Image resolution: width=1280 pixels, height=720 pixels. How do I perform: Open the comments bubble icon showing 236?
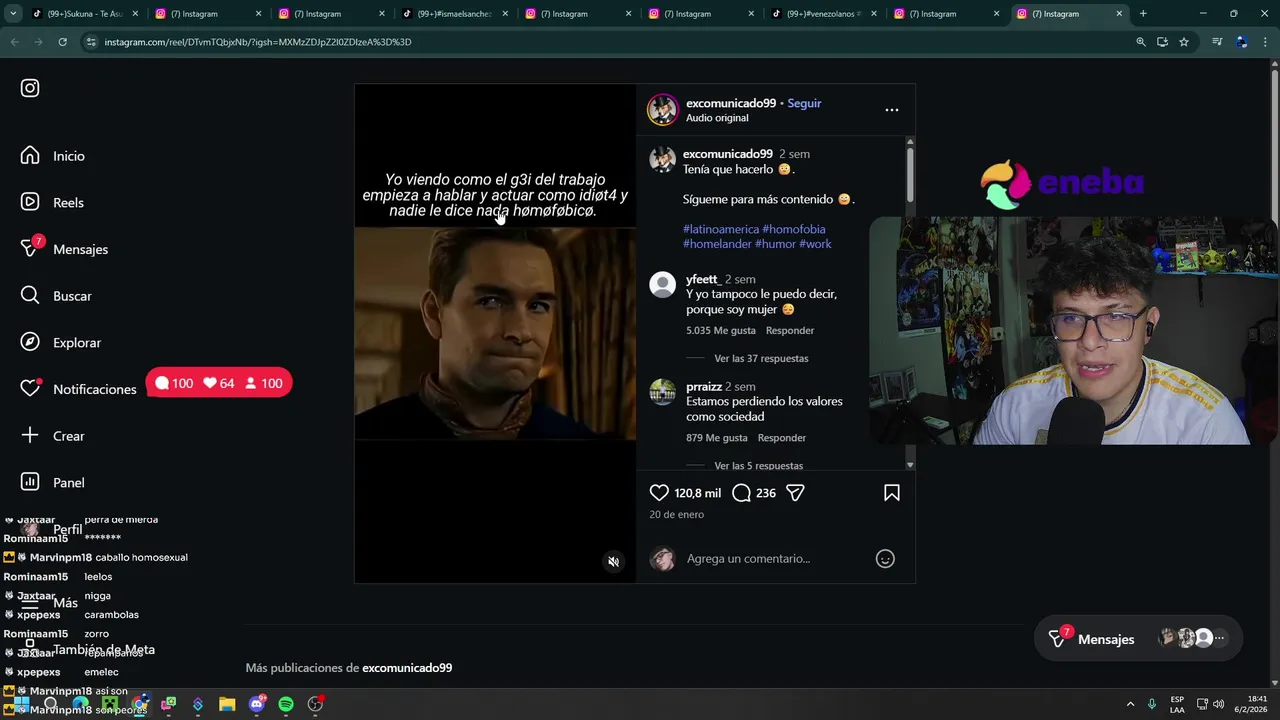click(741, 493)
